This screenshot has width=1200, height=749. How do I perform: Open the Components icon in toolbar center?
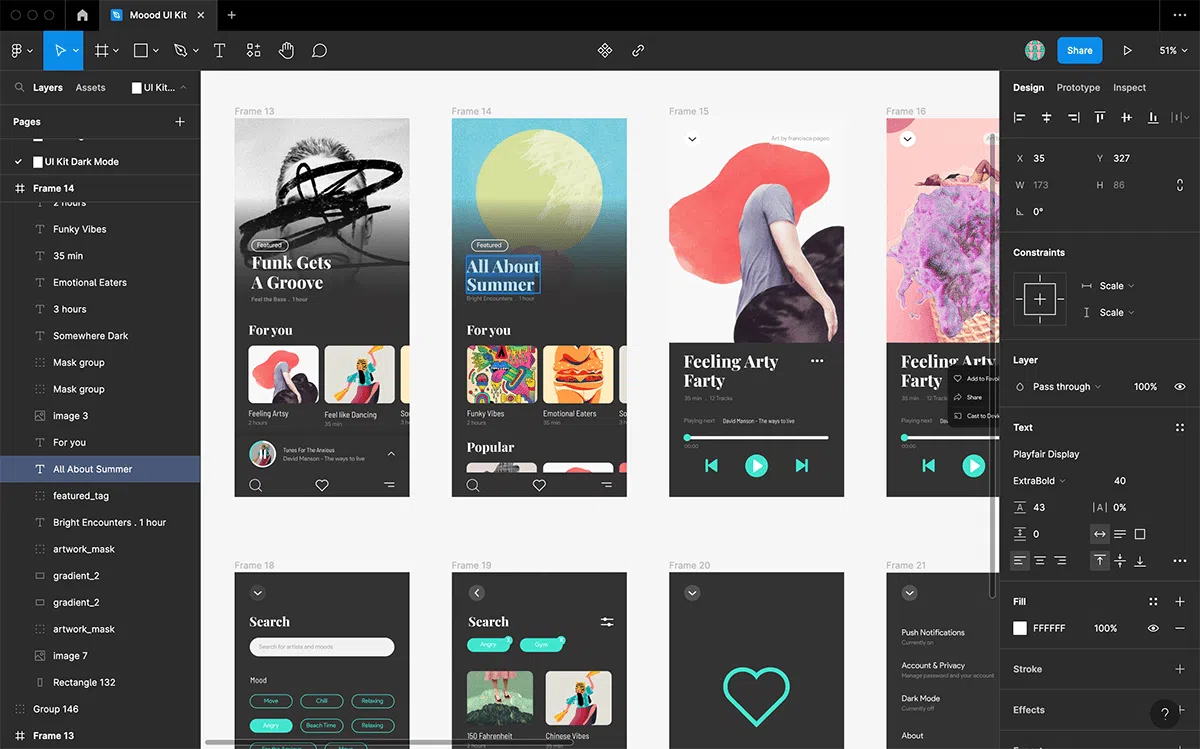pos(604,50)
